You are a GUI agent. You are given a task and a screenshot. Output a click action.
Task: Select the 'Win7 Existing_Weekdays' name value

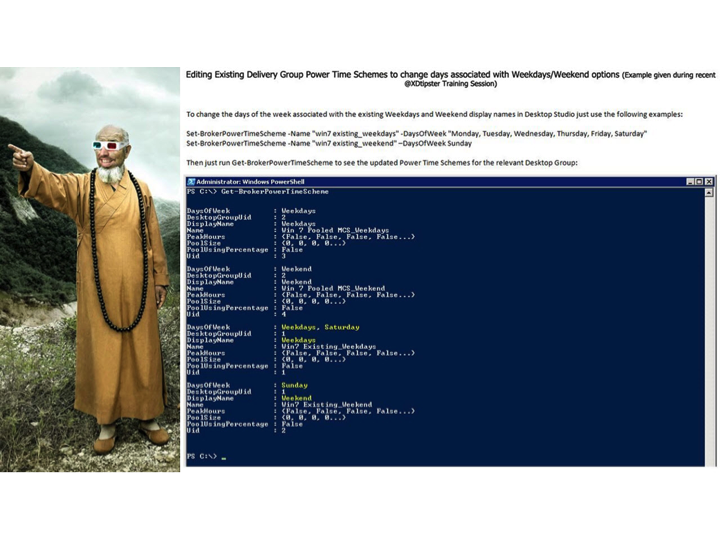329,347
